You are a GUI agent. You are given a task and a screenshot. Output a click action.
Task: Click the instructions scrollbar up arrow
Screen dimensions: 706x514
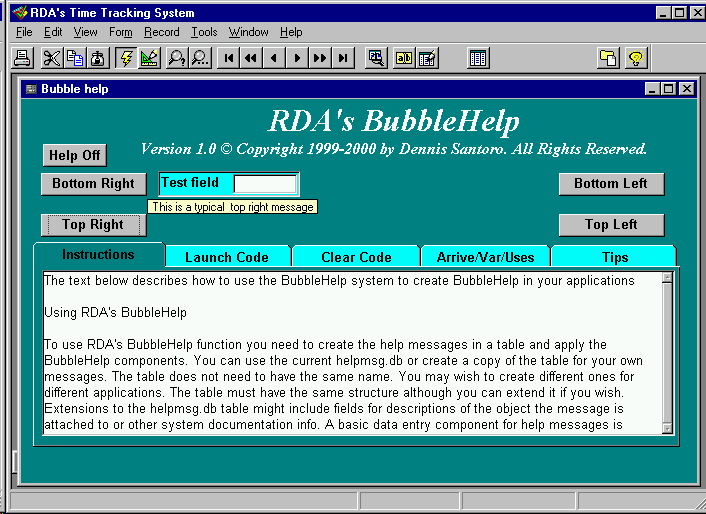(x=667, y=277)
